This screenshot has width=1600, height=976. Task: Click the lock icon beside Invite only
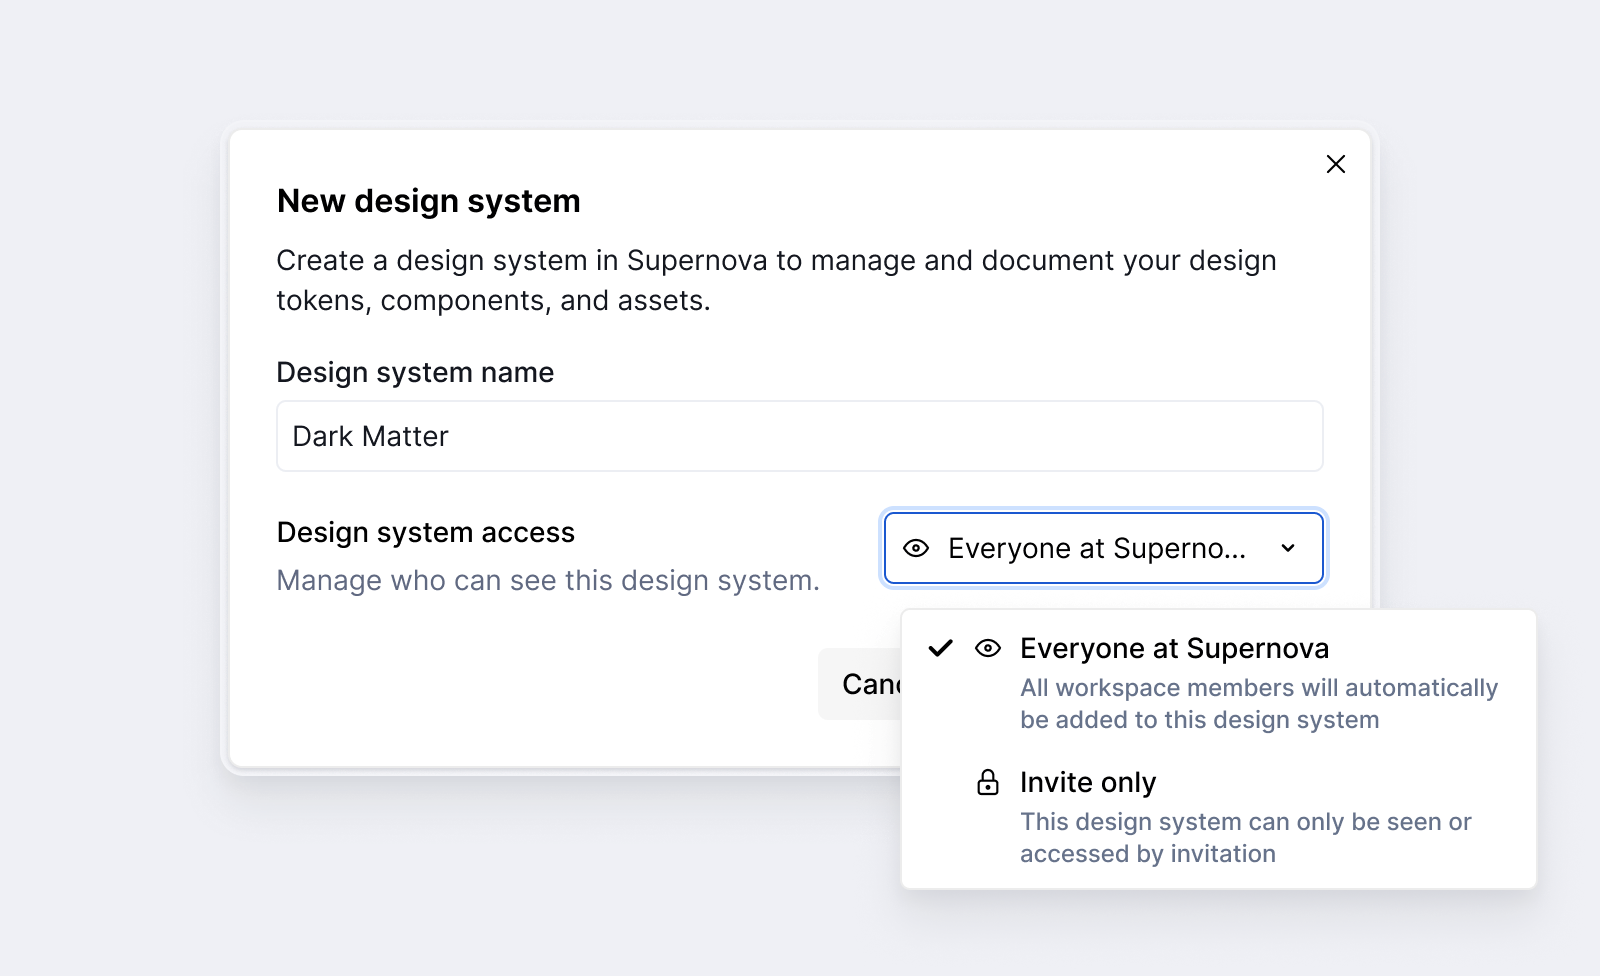988,782
